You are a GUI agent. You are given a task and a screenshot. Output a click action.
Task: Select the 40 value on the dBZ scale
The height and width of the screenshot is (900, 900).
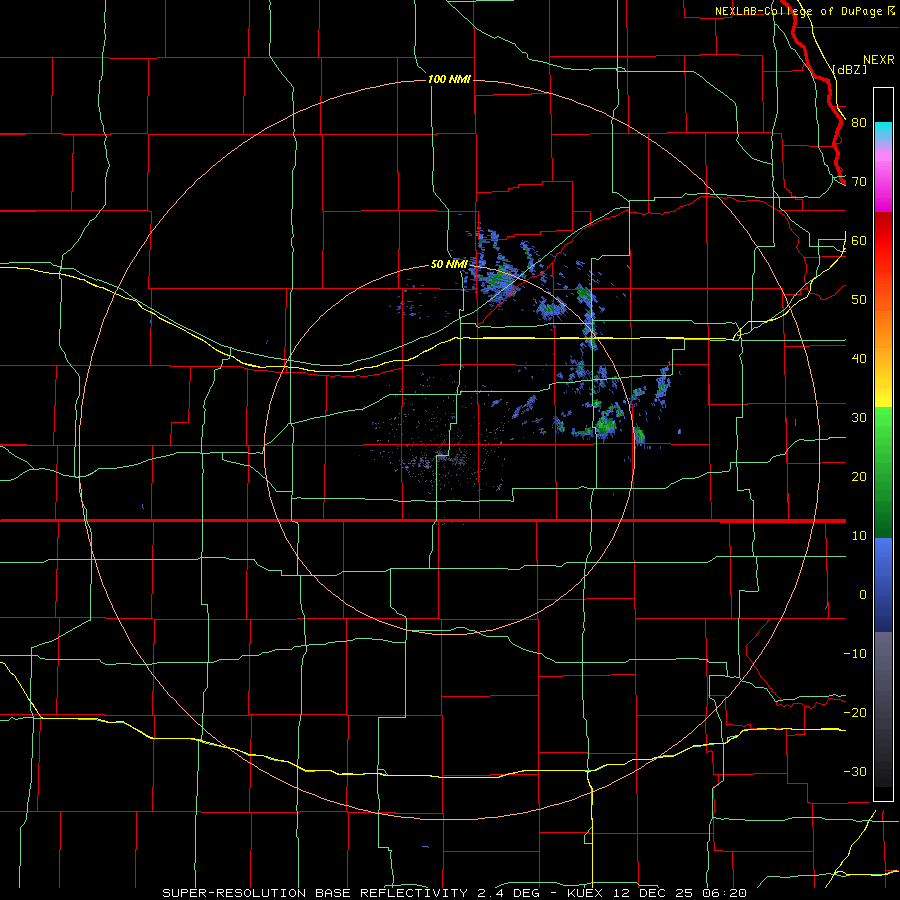tap(859, 359)
